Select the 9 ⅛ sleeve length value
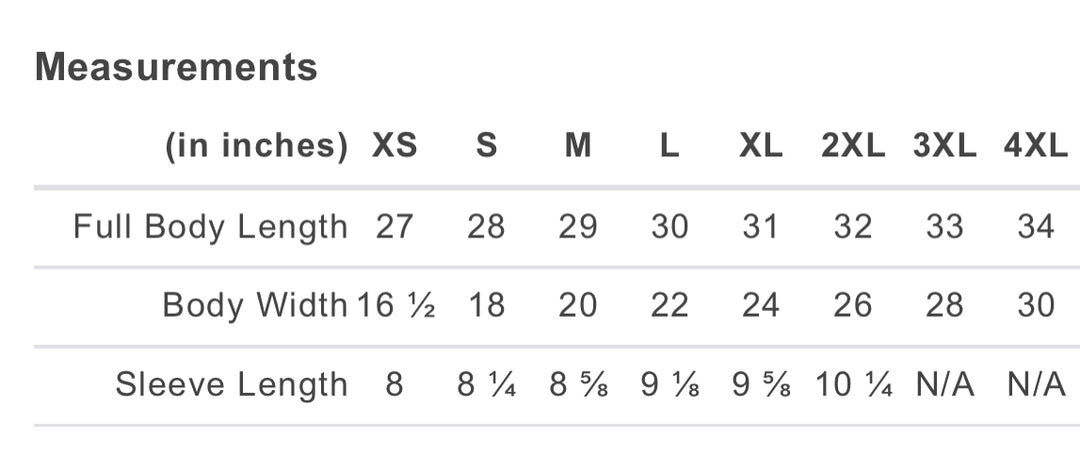1080x456 pixels. click(x=669, y=384)
